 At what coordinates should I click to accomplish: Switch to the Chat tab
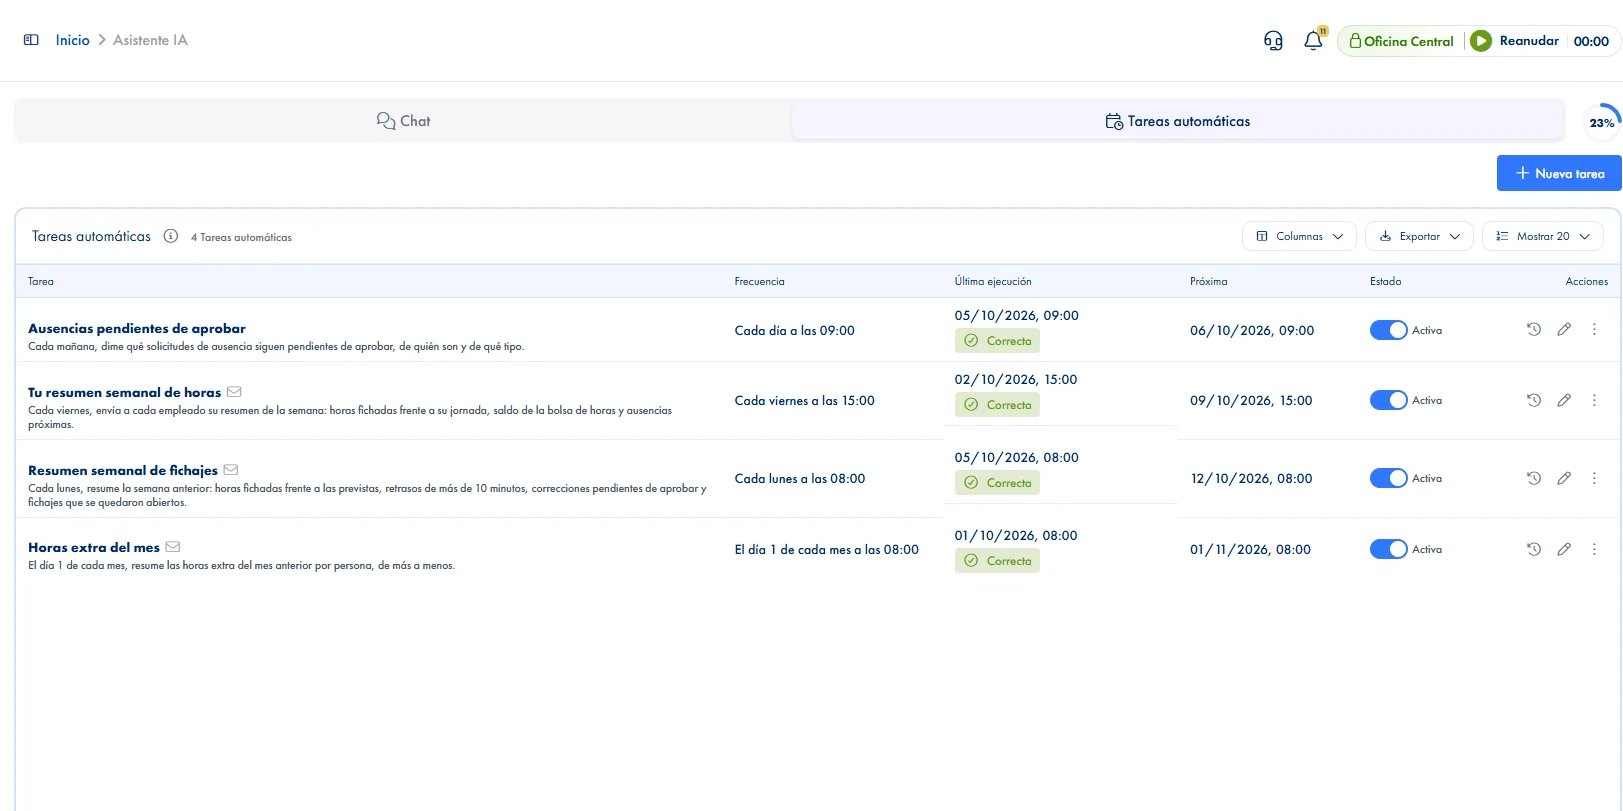tap(403, 121)
